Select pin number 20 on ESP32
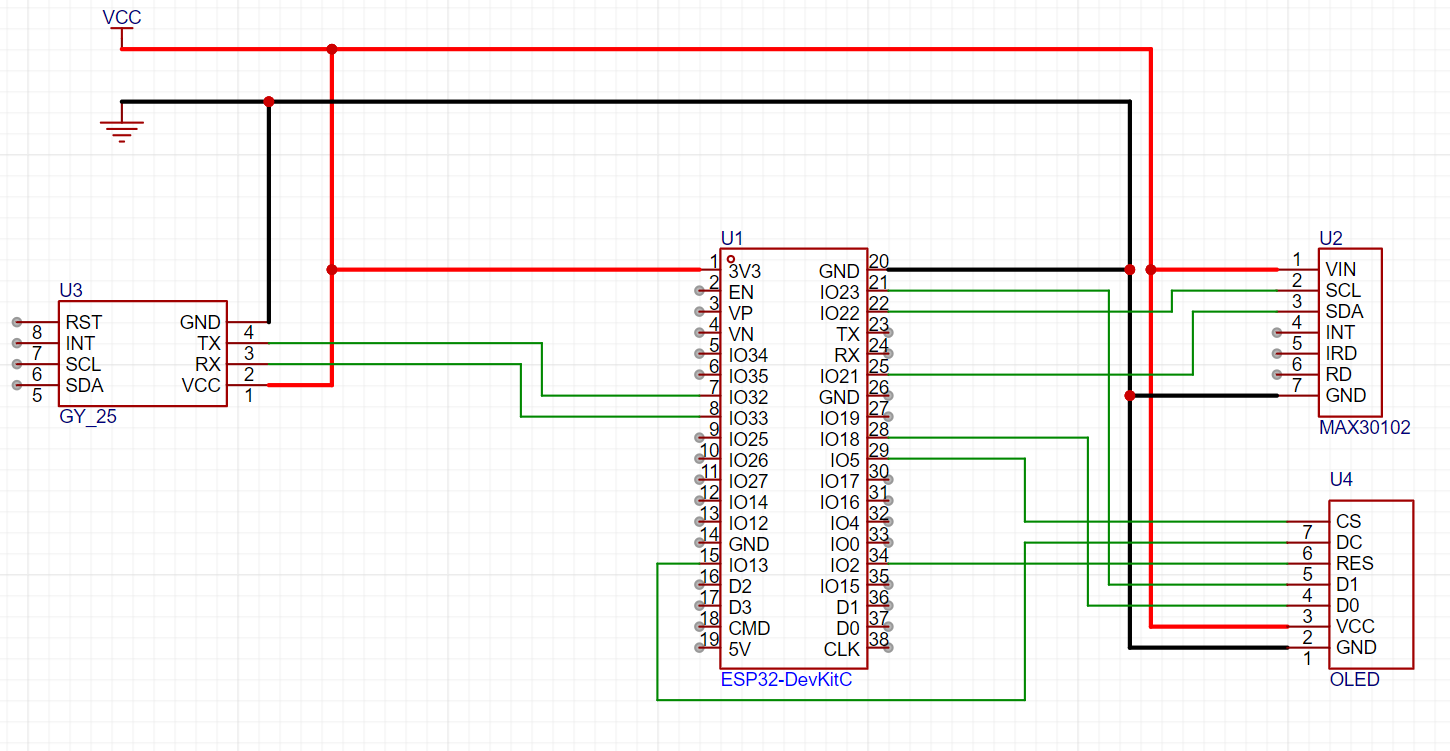 879,261
